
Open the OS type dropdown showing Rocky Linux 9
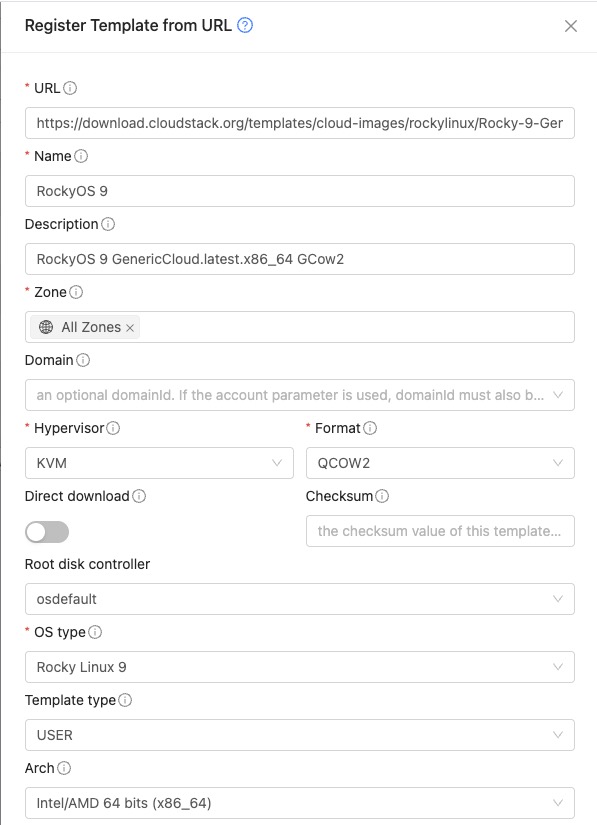[300, 667]
